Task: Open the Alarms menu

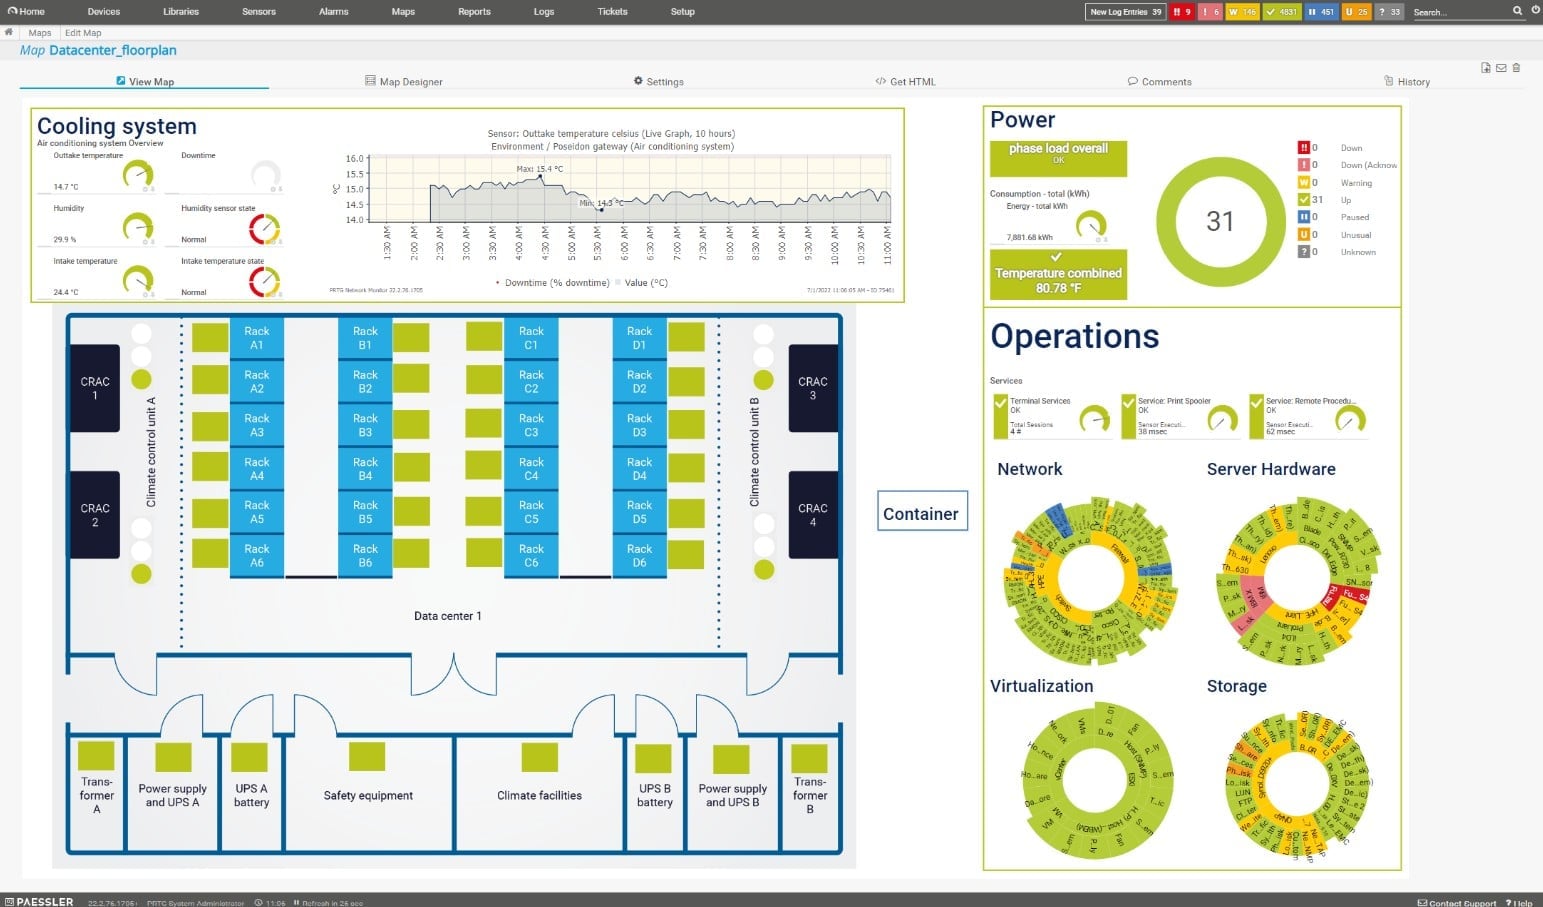Action: tap(334, 12)
